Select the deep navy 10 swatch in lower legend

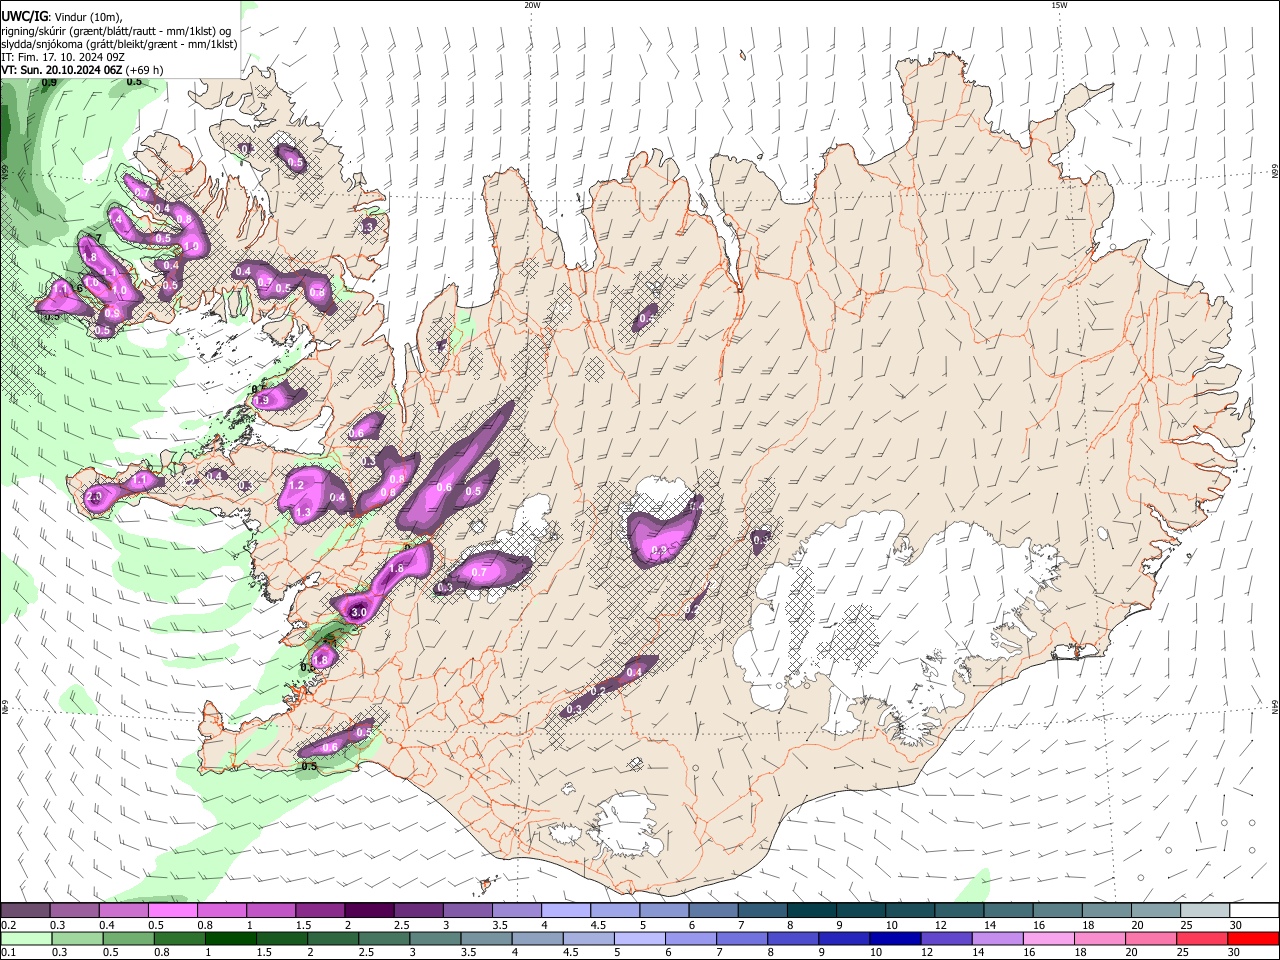point(895,938)
